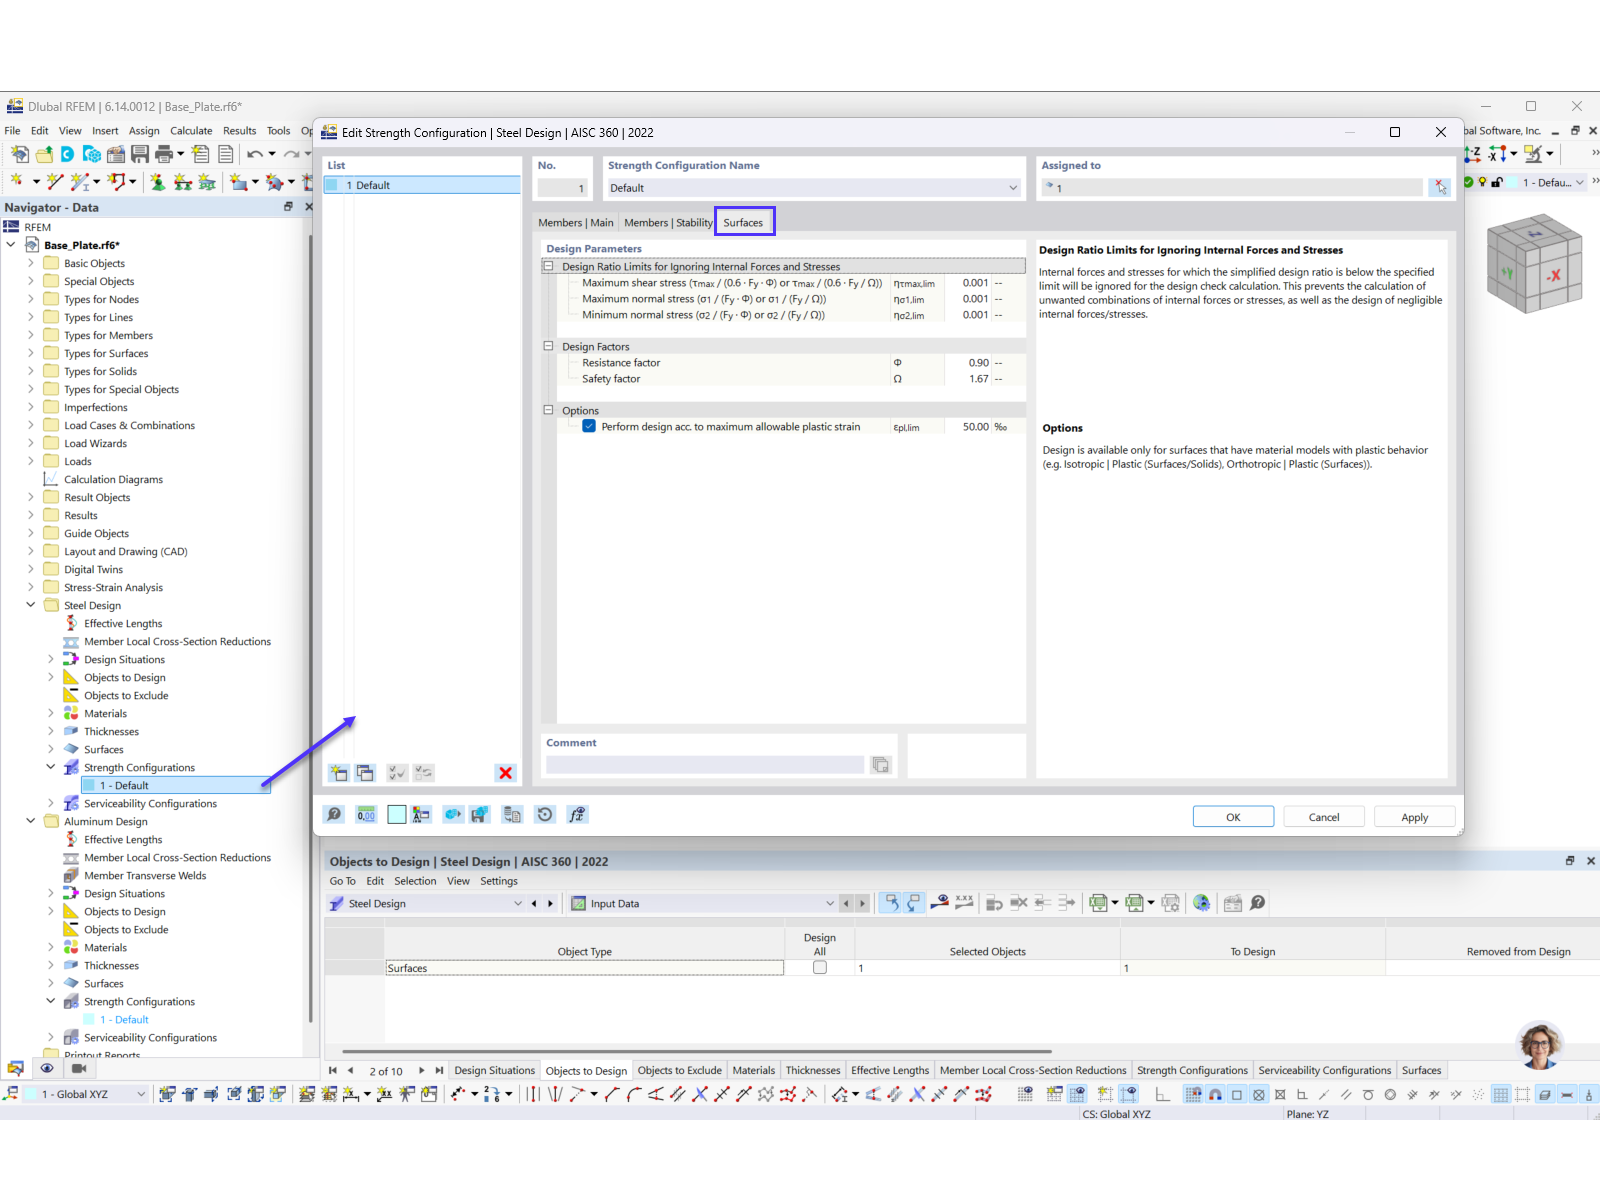
Task: Click the print icon in the main toolbar
Action: click(x=164, y=154)
